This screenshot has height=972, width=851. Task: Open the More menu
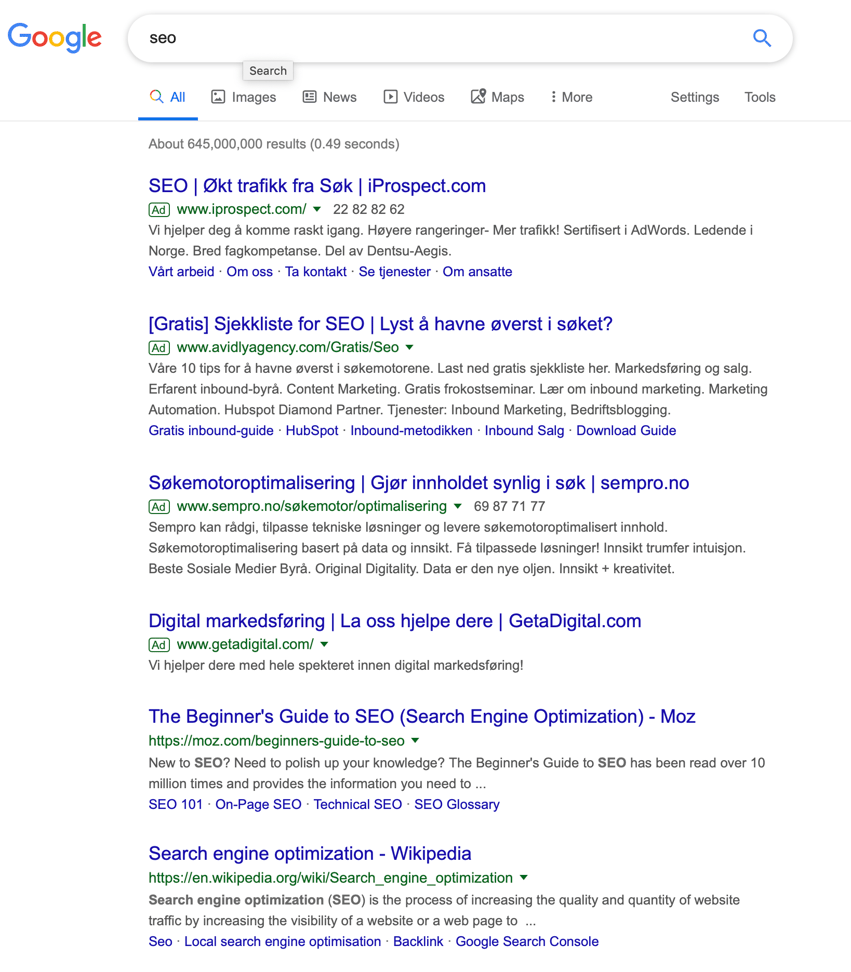point(571,97)
